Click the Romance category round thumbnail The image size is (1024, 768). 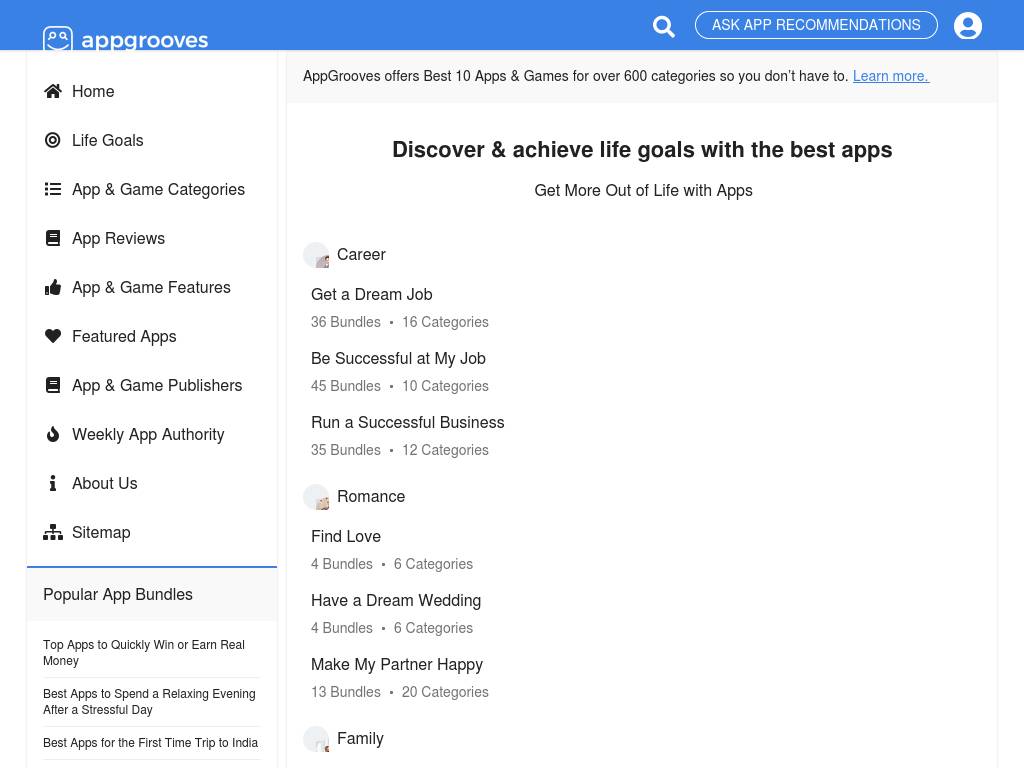coord(316,497)
